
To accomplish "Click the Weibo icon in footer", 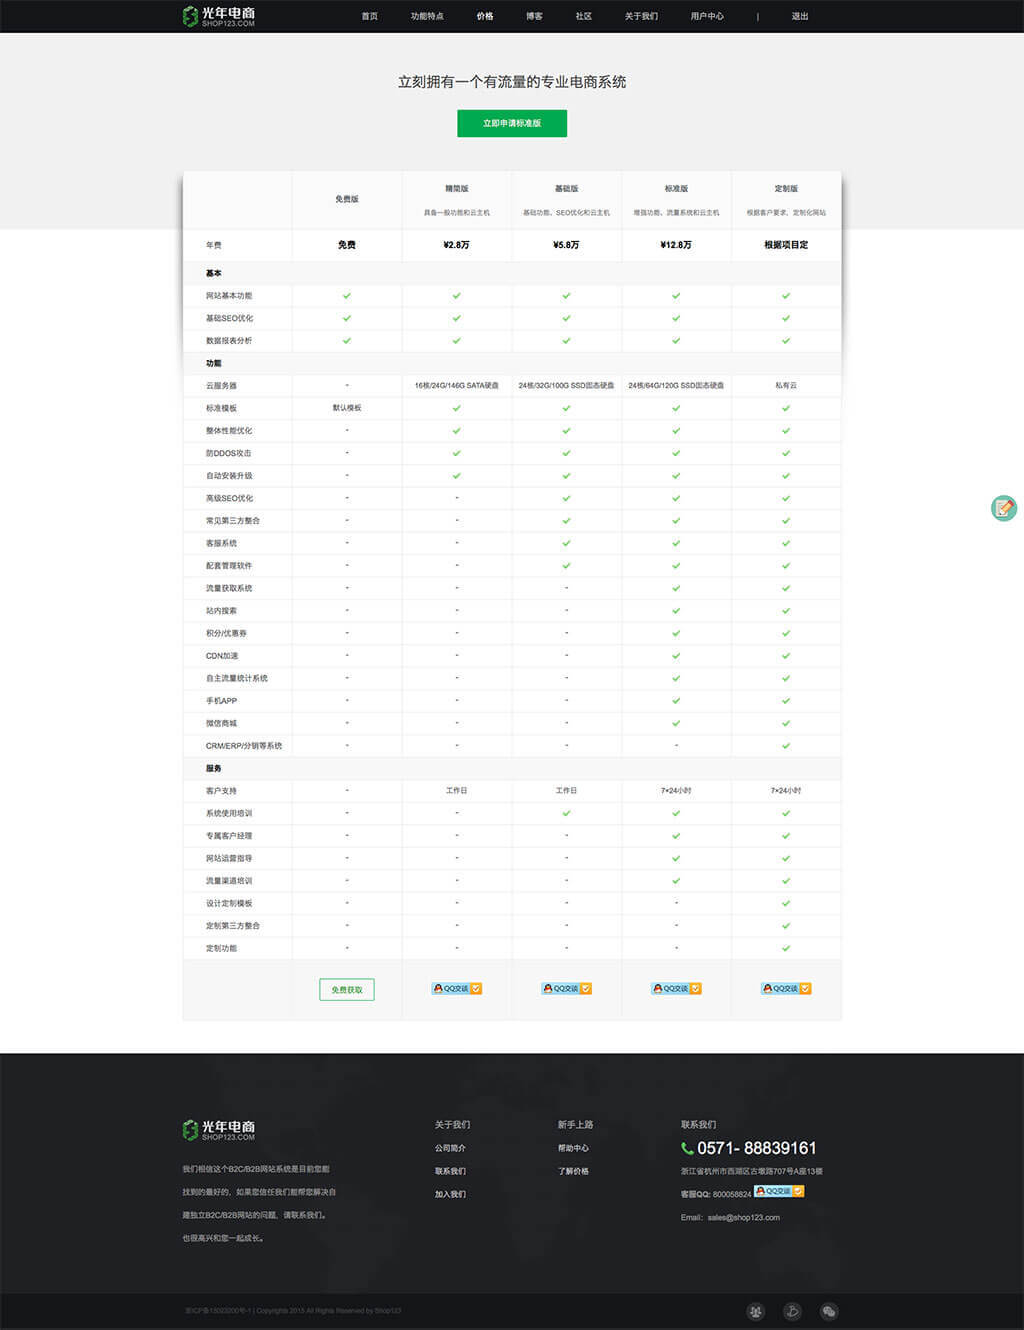I will [x=792, y=1311].
